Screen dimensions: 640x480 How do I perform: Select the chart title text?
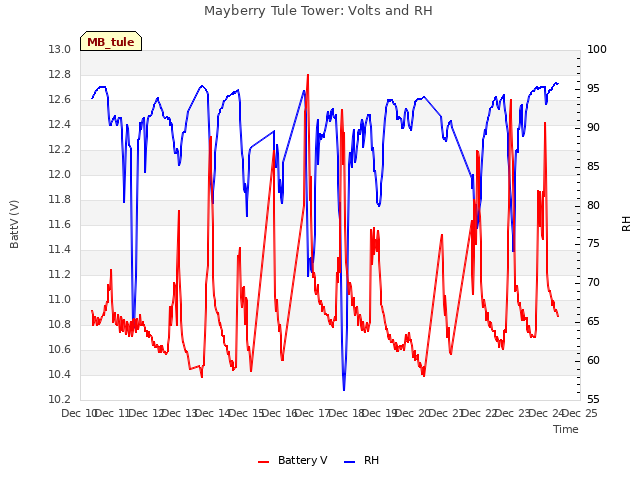pos(318,11)
